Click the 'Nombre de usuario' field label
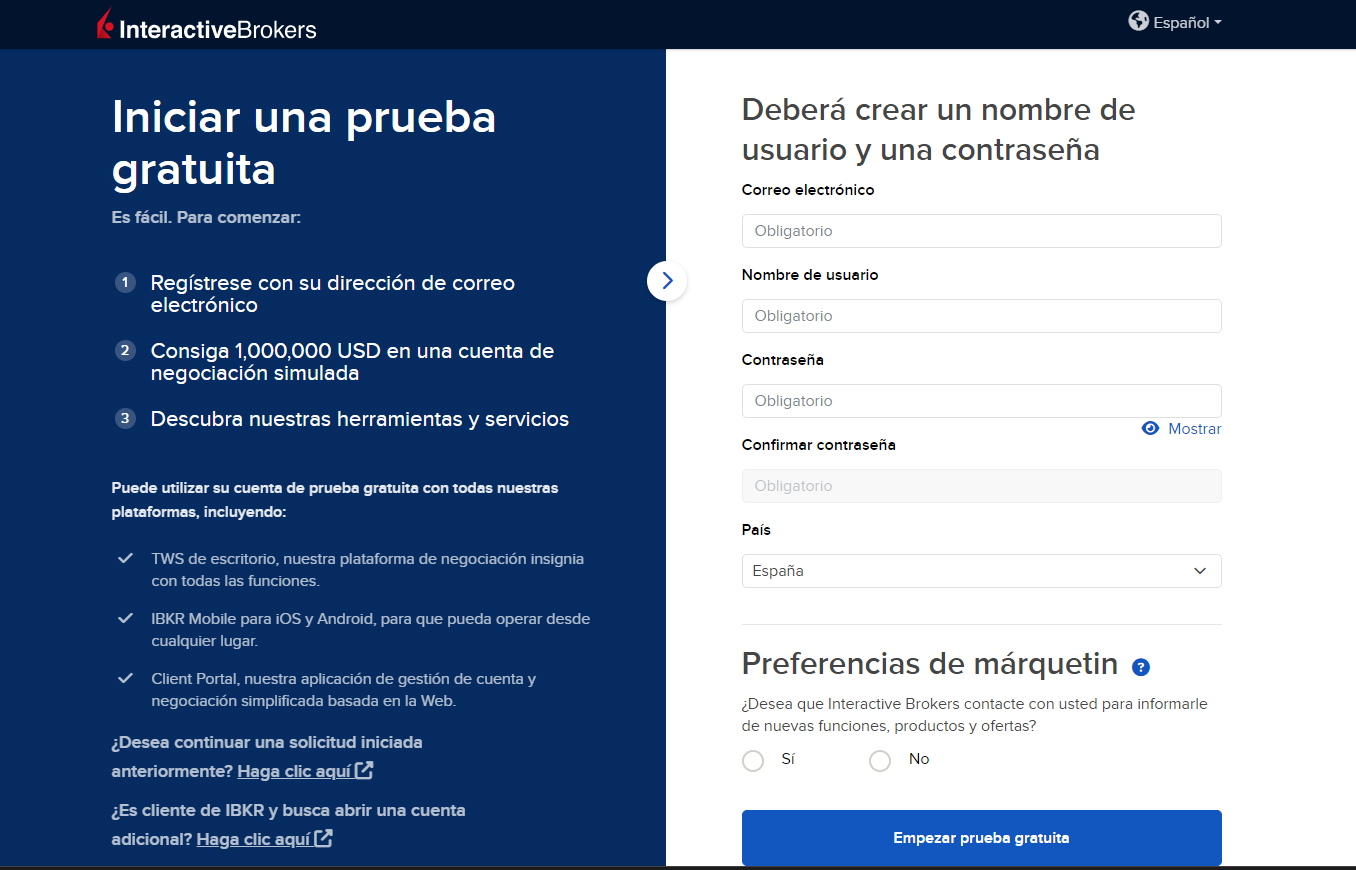The image size is (1356, 870). tap(810, 275)
